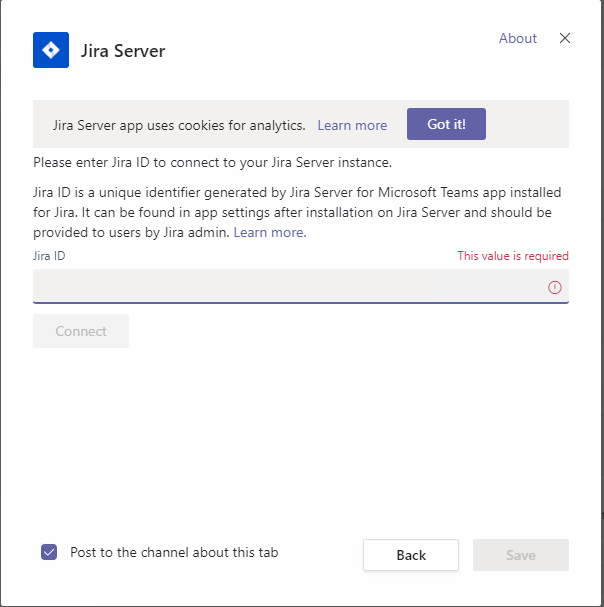Click the 'This value is required' error message
Screen dimensions: 604x607
[x=513, y=256]
